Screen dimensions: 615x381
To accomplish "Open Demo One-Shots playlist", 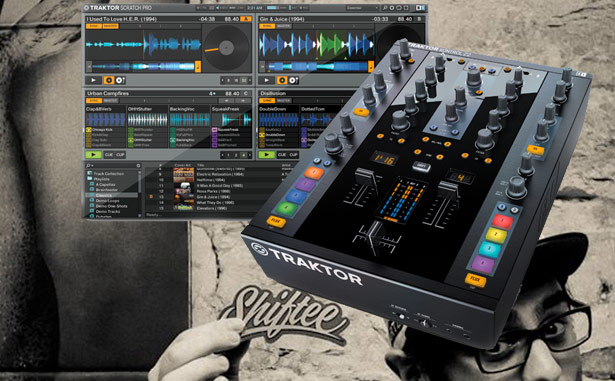I will (107, 206).
